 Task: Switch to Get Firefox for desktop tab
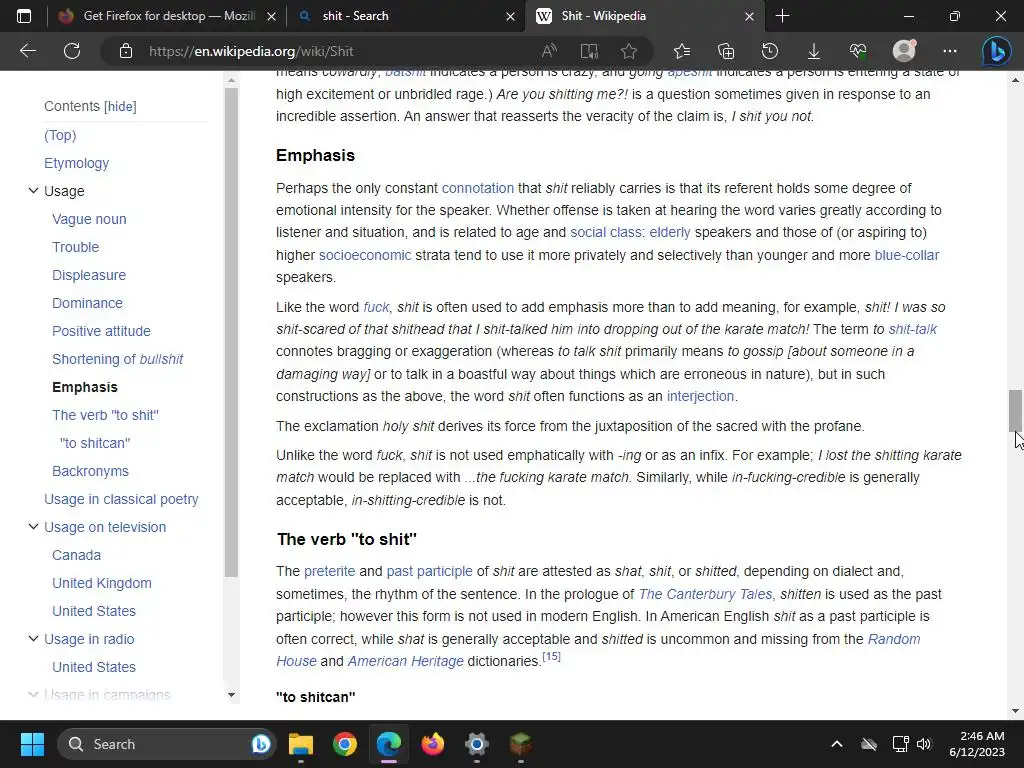[169, 16]
